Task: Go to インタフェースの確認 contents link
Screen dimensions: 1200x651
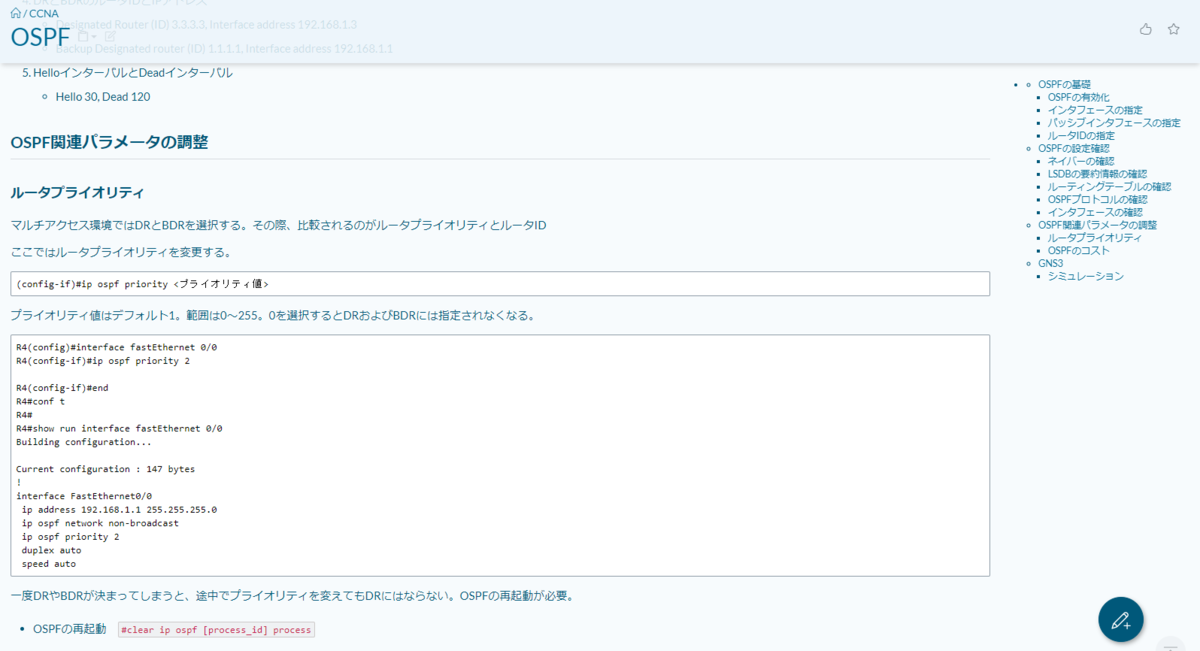Action: pos(1095,212)
